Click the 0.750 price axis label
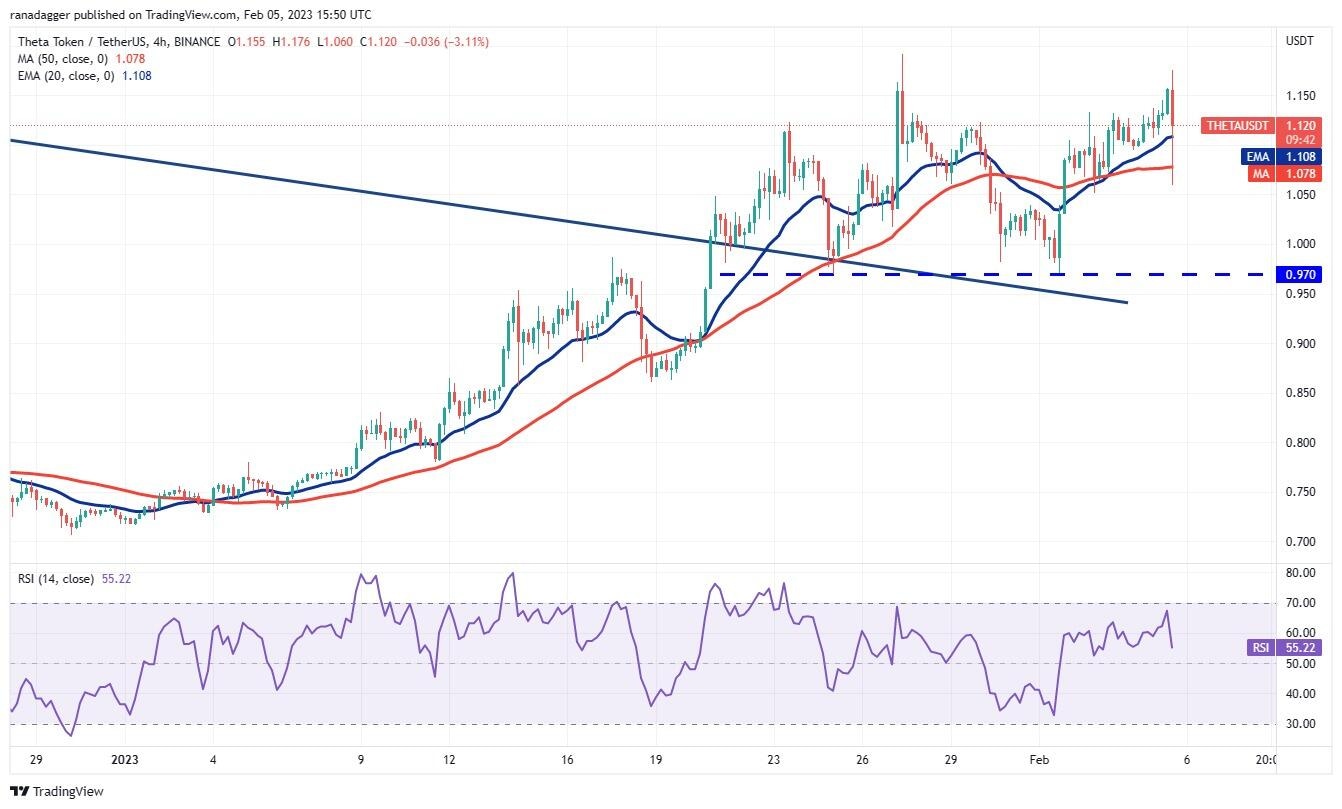This screenshot has height=809, width=1342. pos(1300,492)
